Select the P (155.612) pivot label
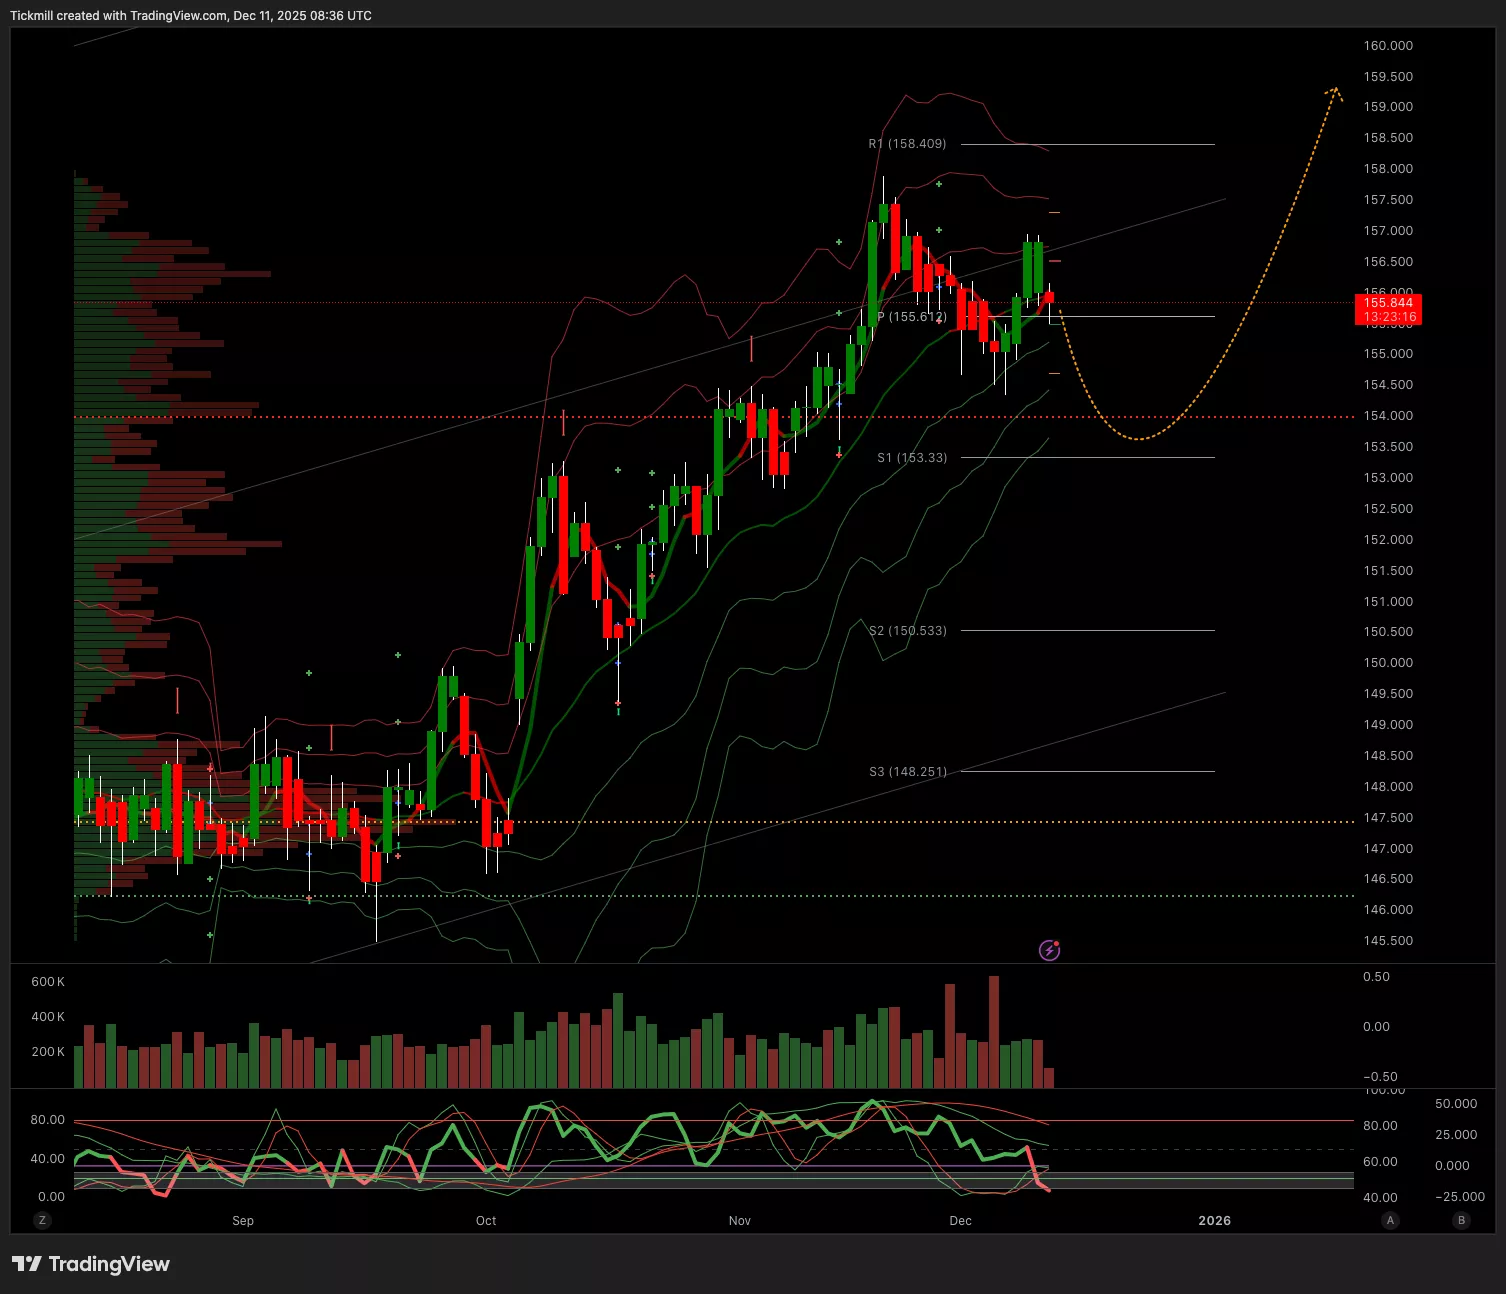Image resolution: width=1506 pixels, height=1294 pixels. (911, 317)
